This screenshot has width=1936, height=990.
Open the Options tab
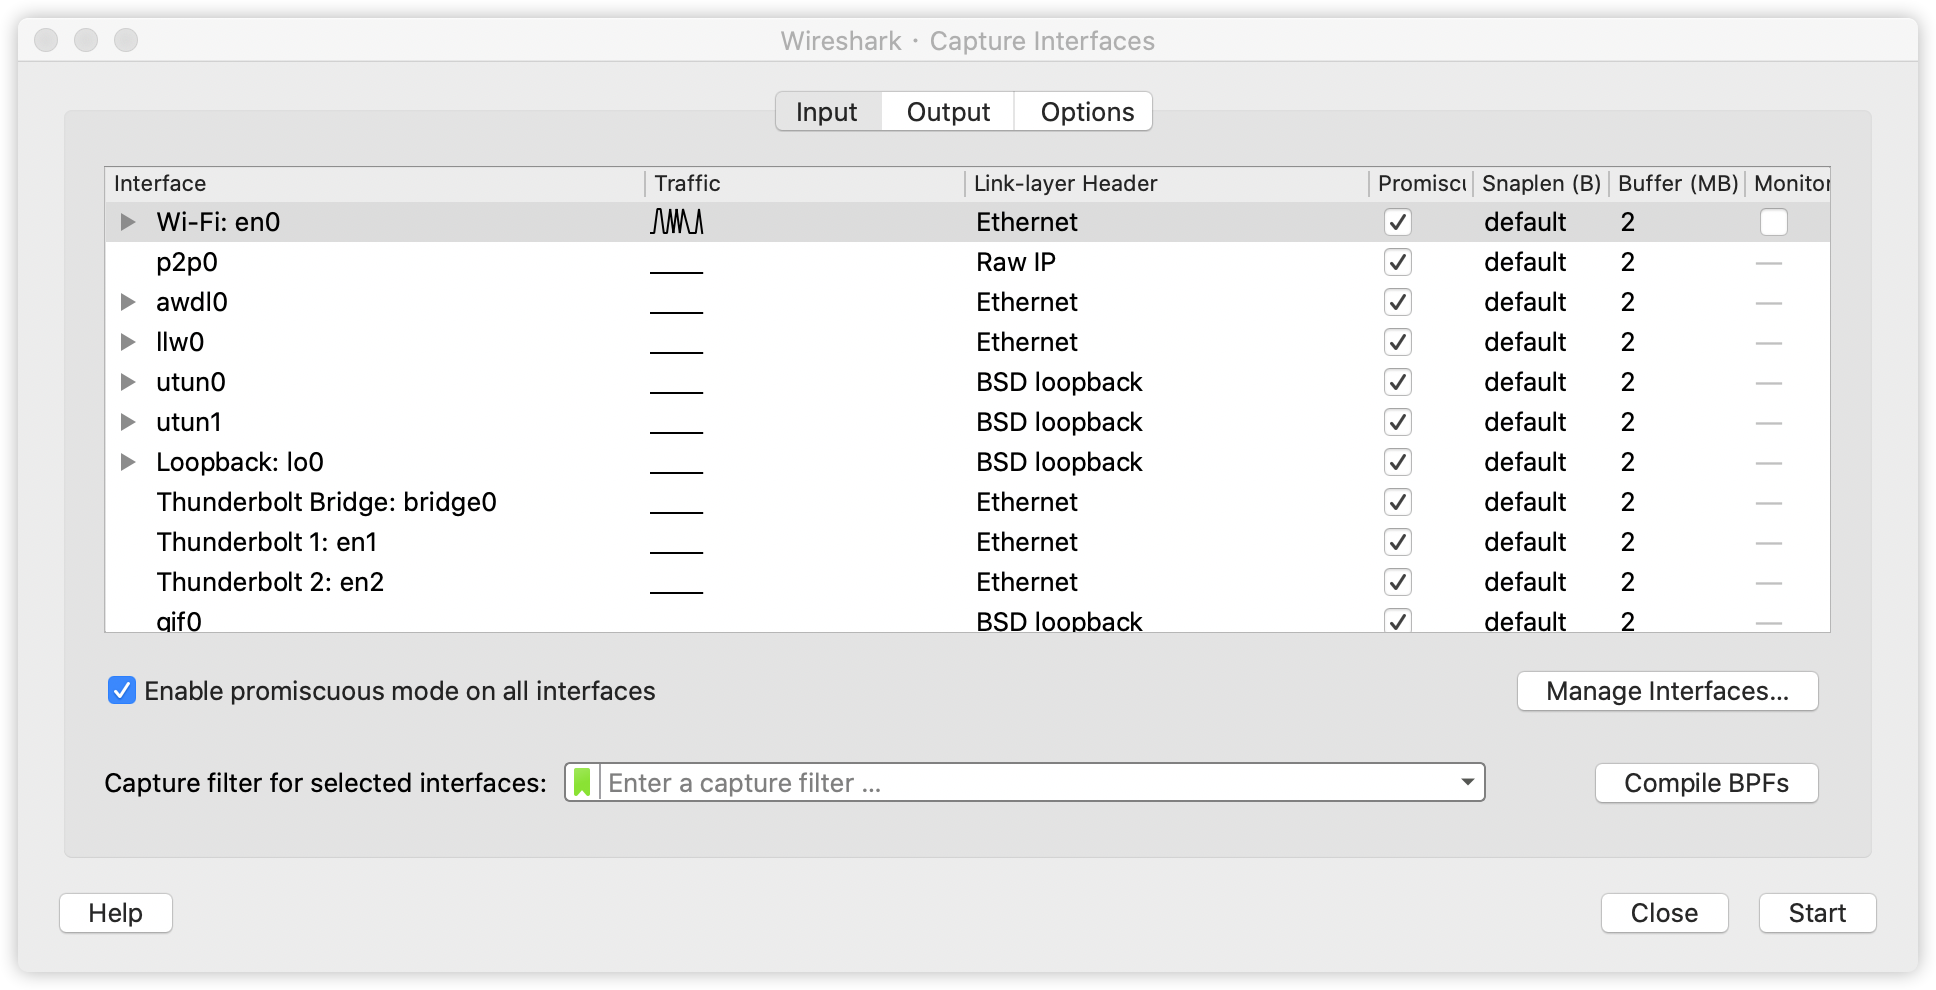(1084, 111)
